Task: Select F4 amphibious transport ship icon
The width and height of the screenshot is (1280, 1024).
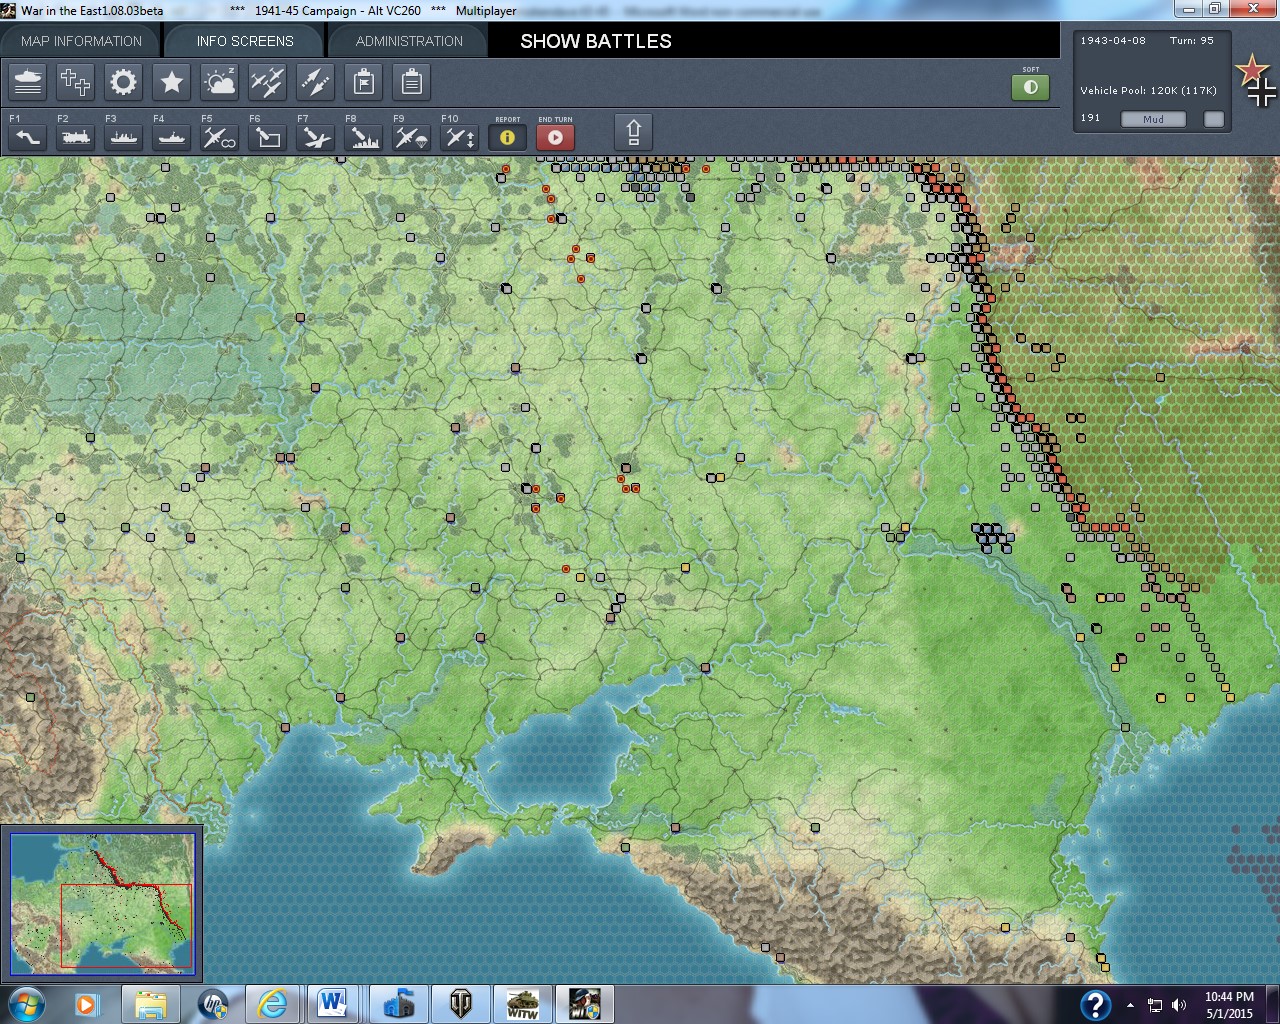Action: tap(172, 137)
